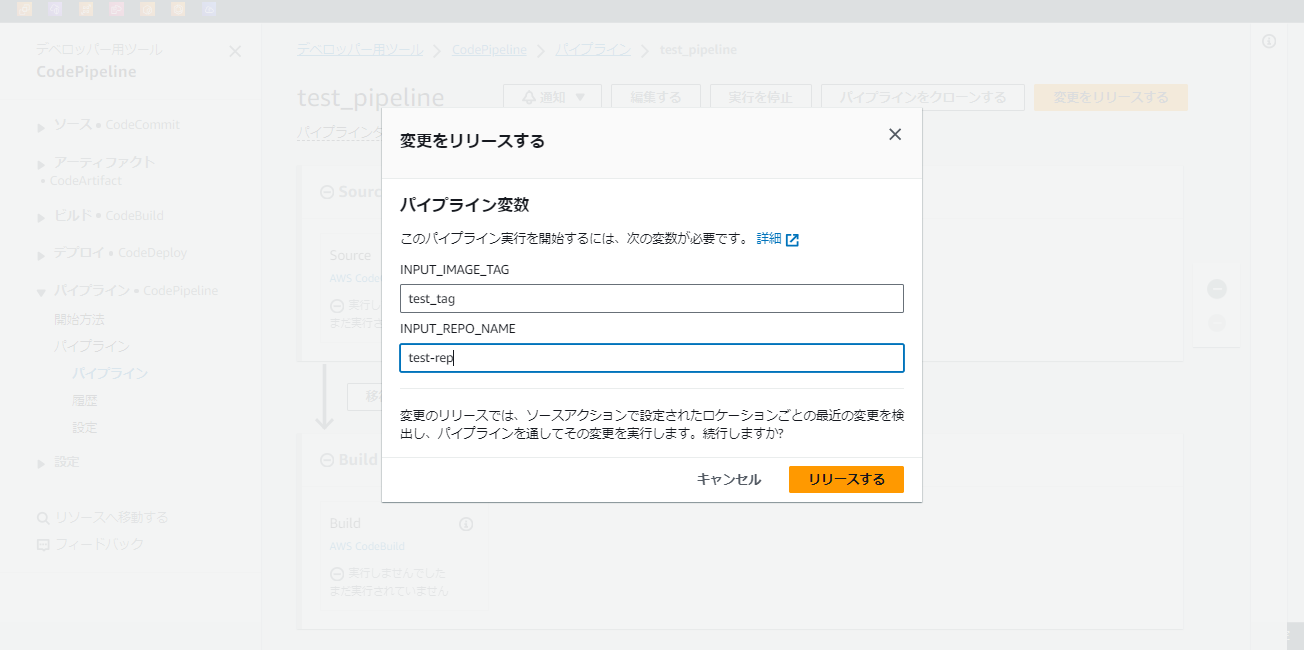1304x650 pixels.
Task: Click the CodePipeline breadcrumb link
Action: [x=489, y=49]
